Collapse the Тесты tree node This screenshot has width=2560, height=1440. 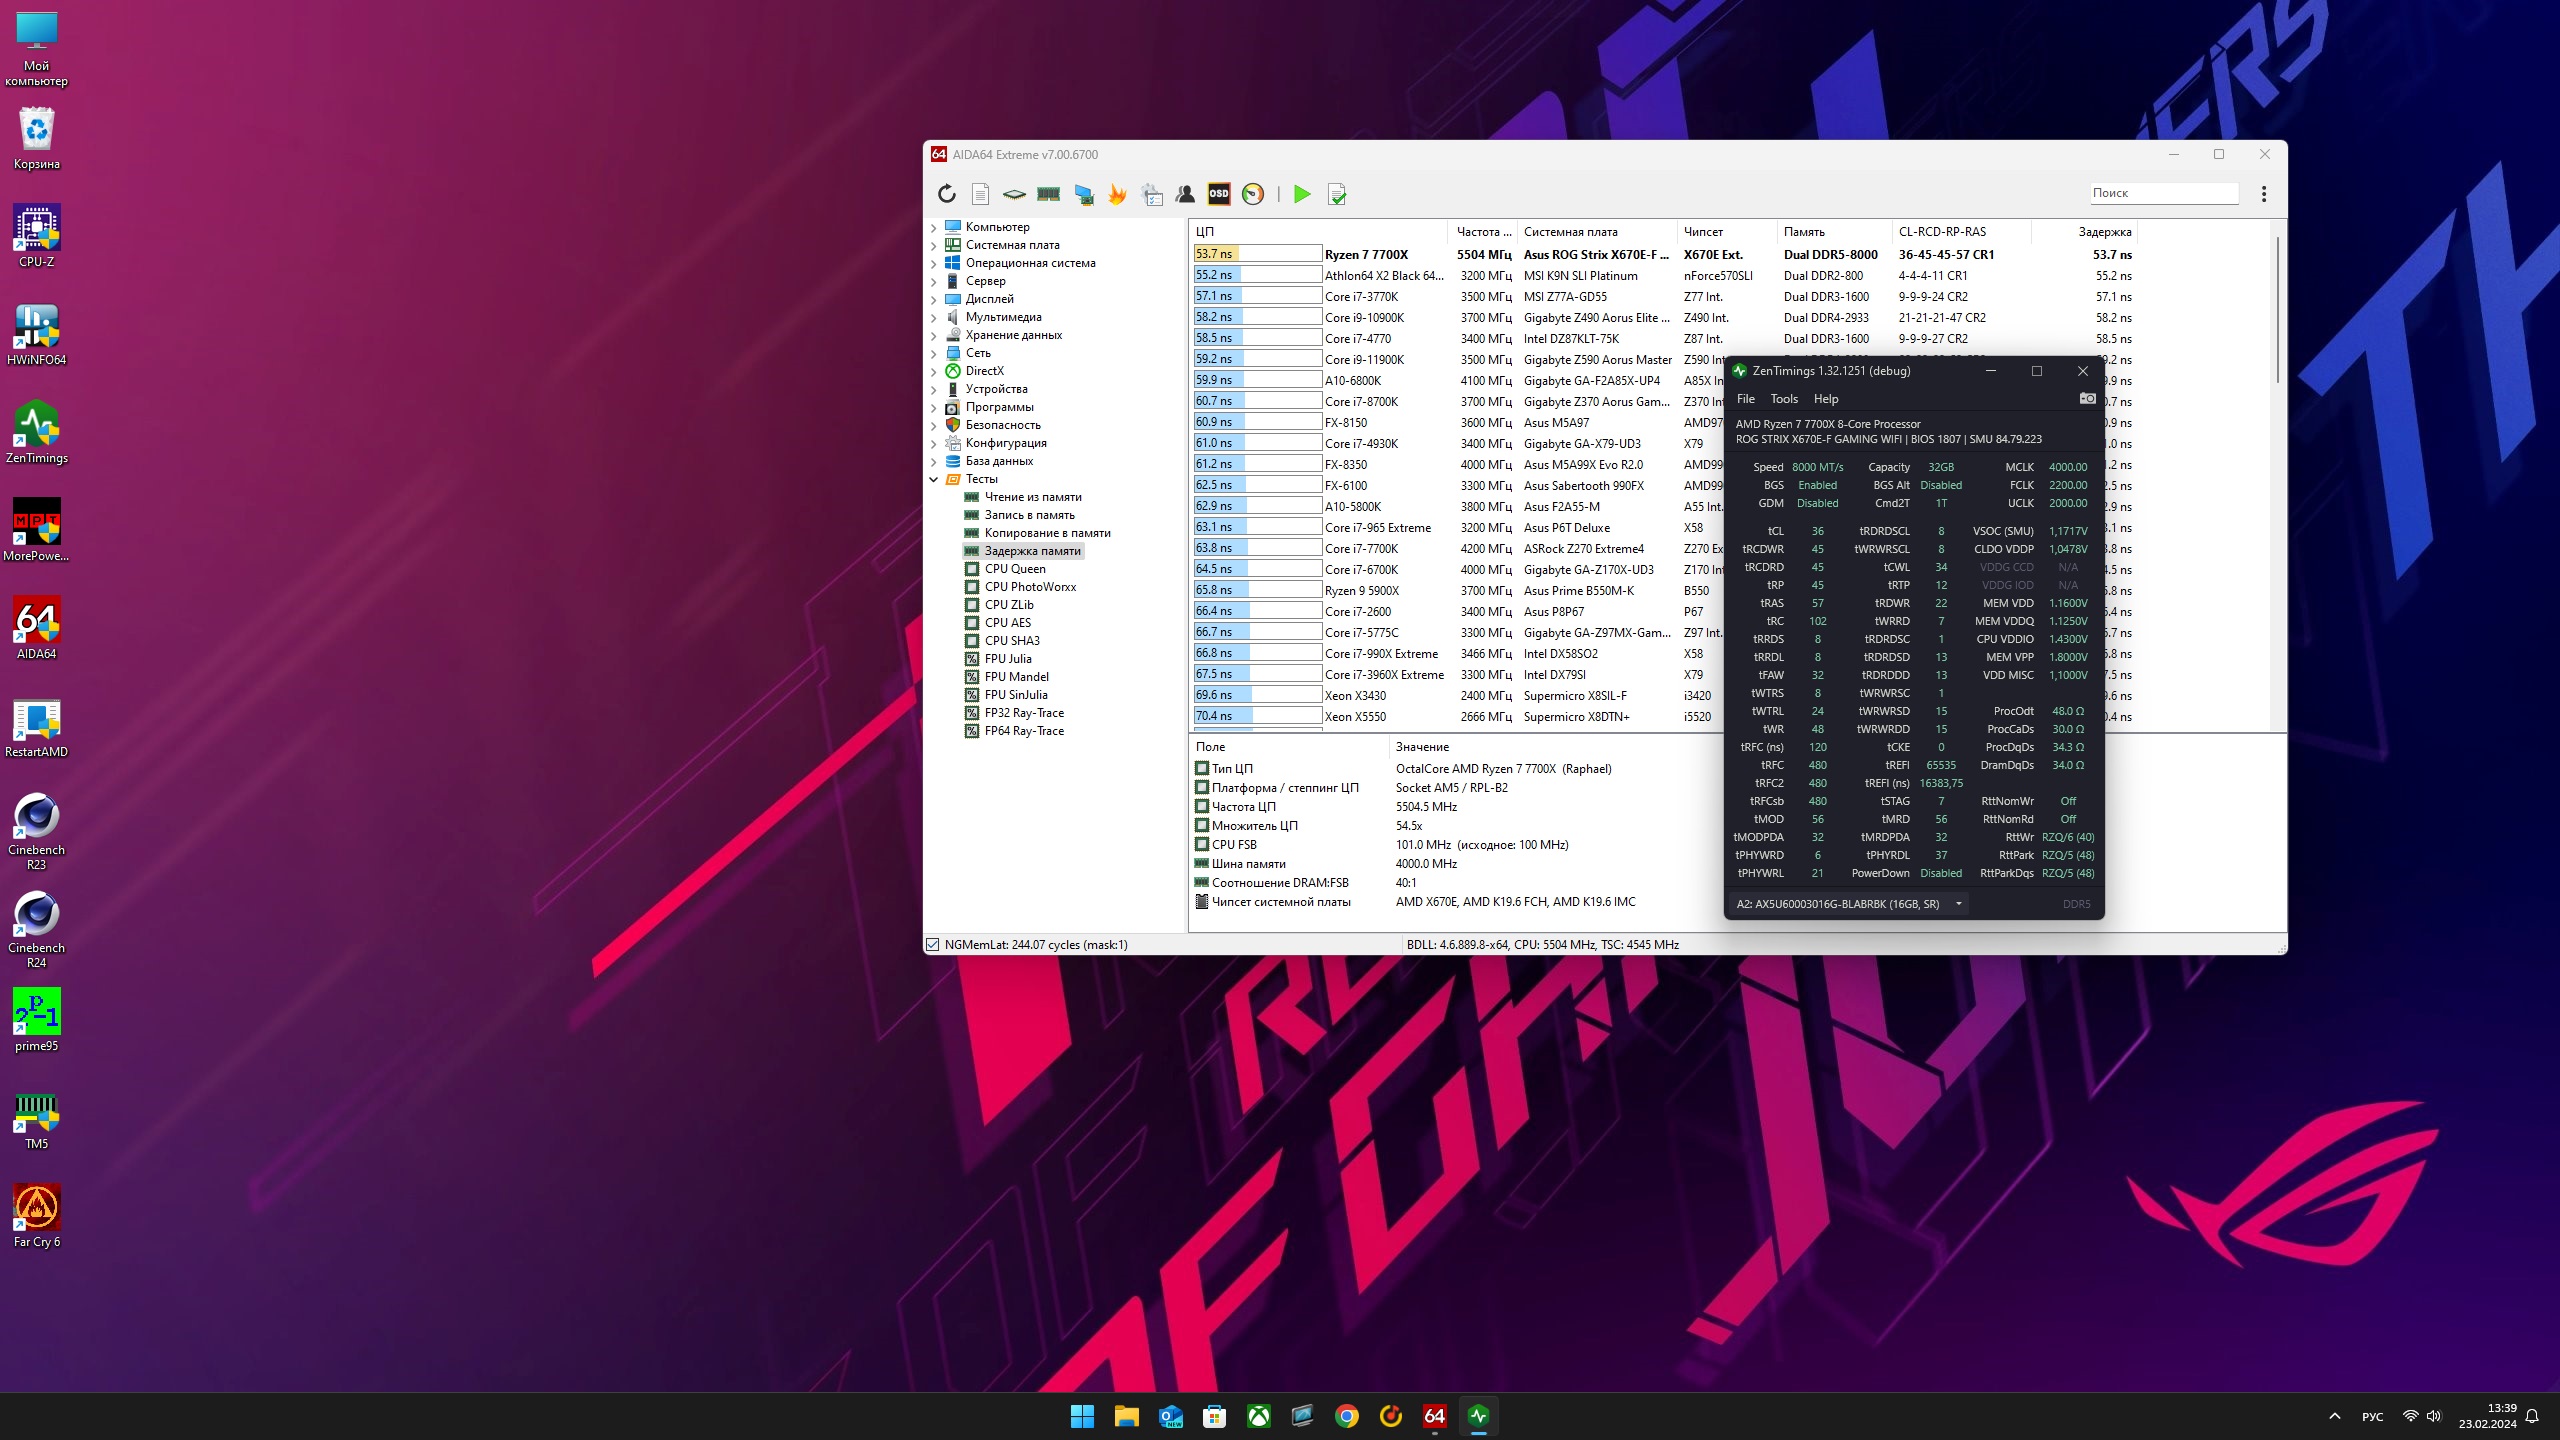[934, 479]
